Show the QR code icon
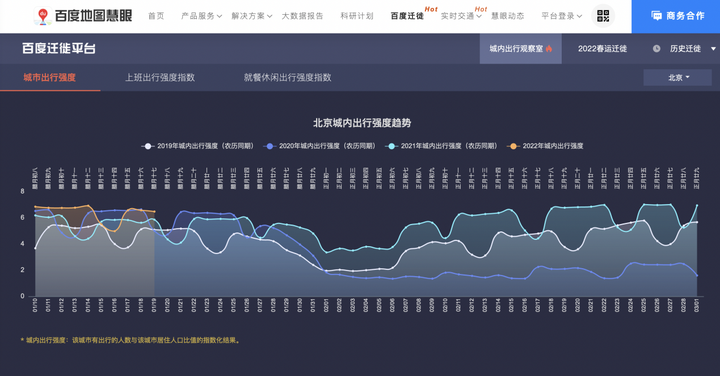Viewport: 720px width, 376px height. 602,16
